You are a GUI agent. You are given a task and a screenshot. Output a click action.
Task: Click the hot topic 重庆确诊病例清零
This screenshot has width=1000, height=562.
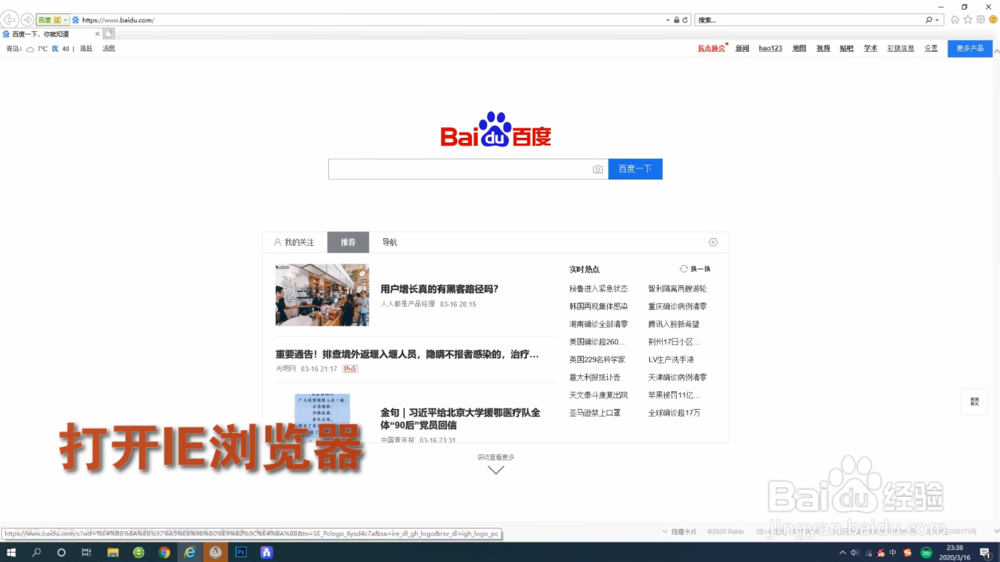[677, 306]
